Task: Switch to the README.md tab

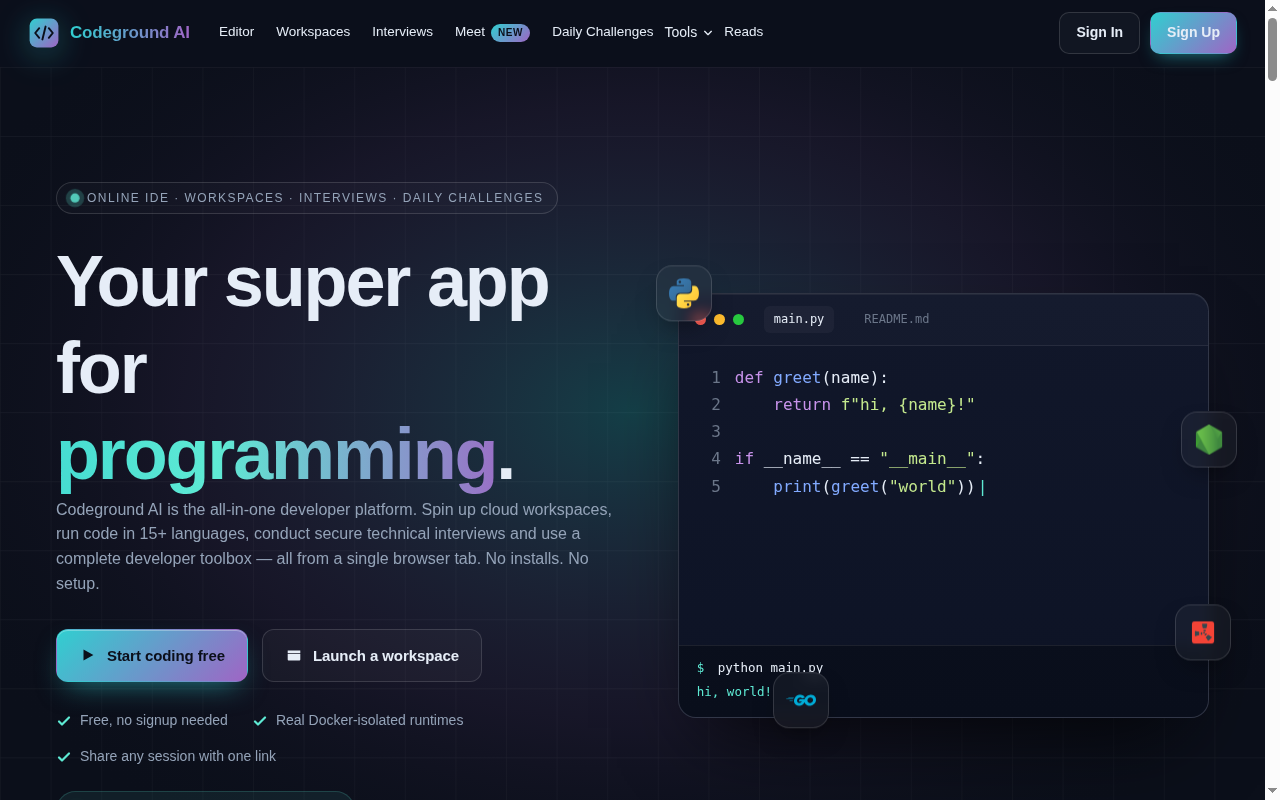Action: (896, 319)
